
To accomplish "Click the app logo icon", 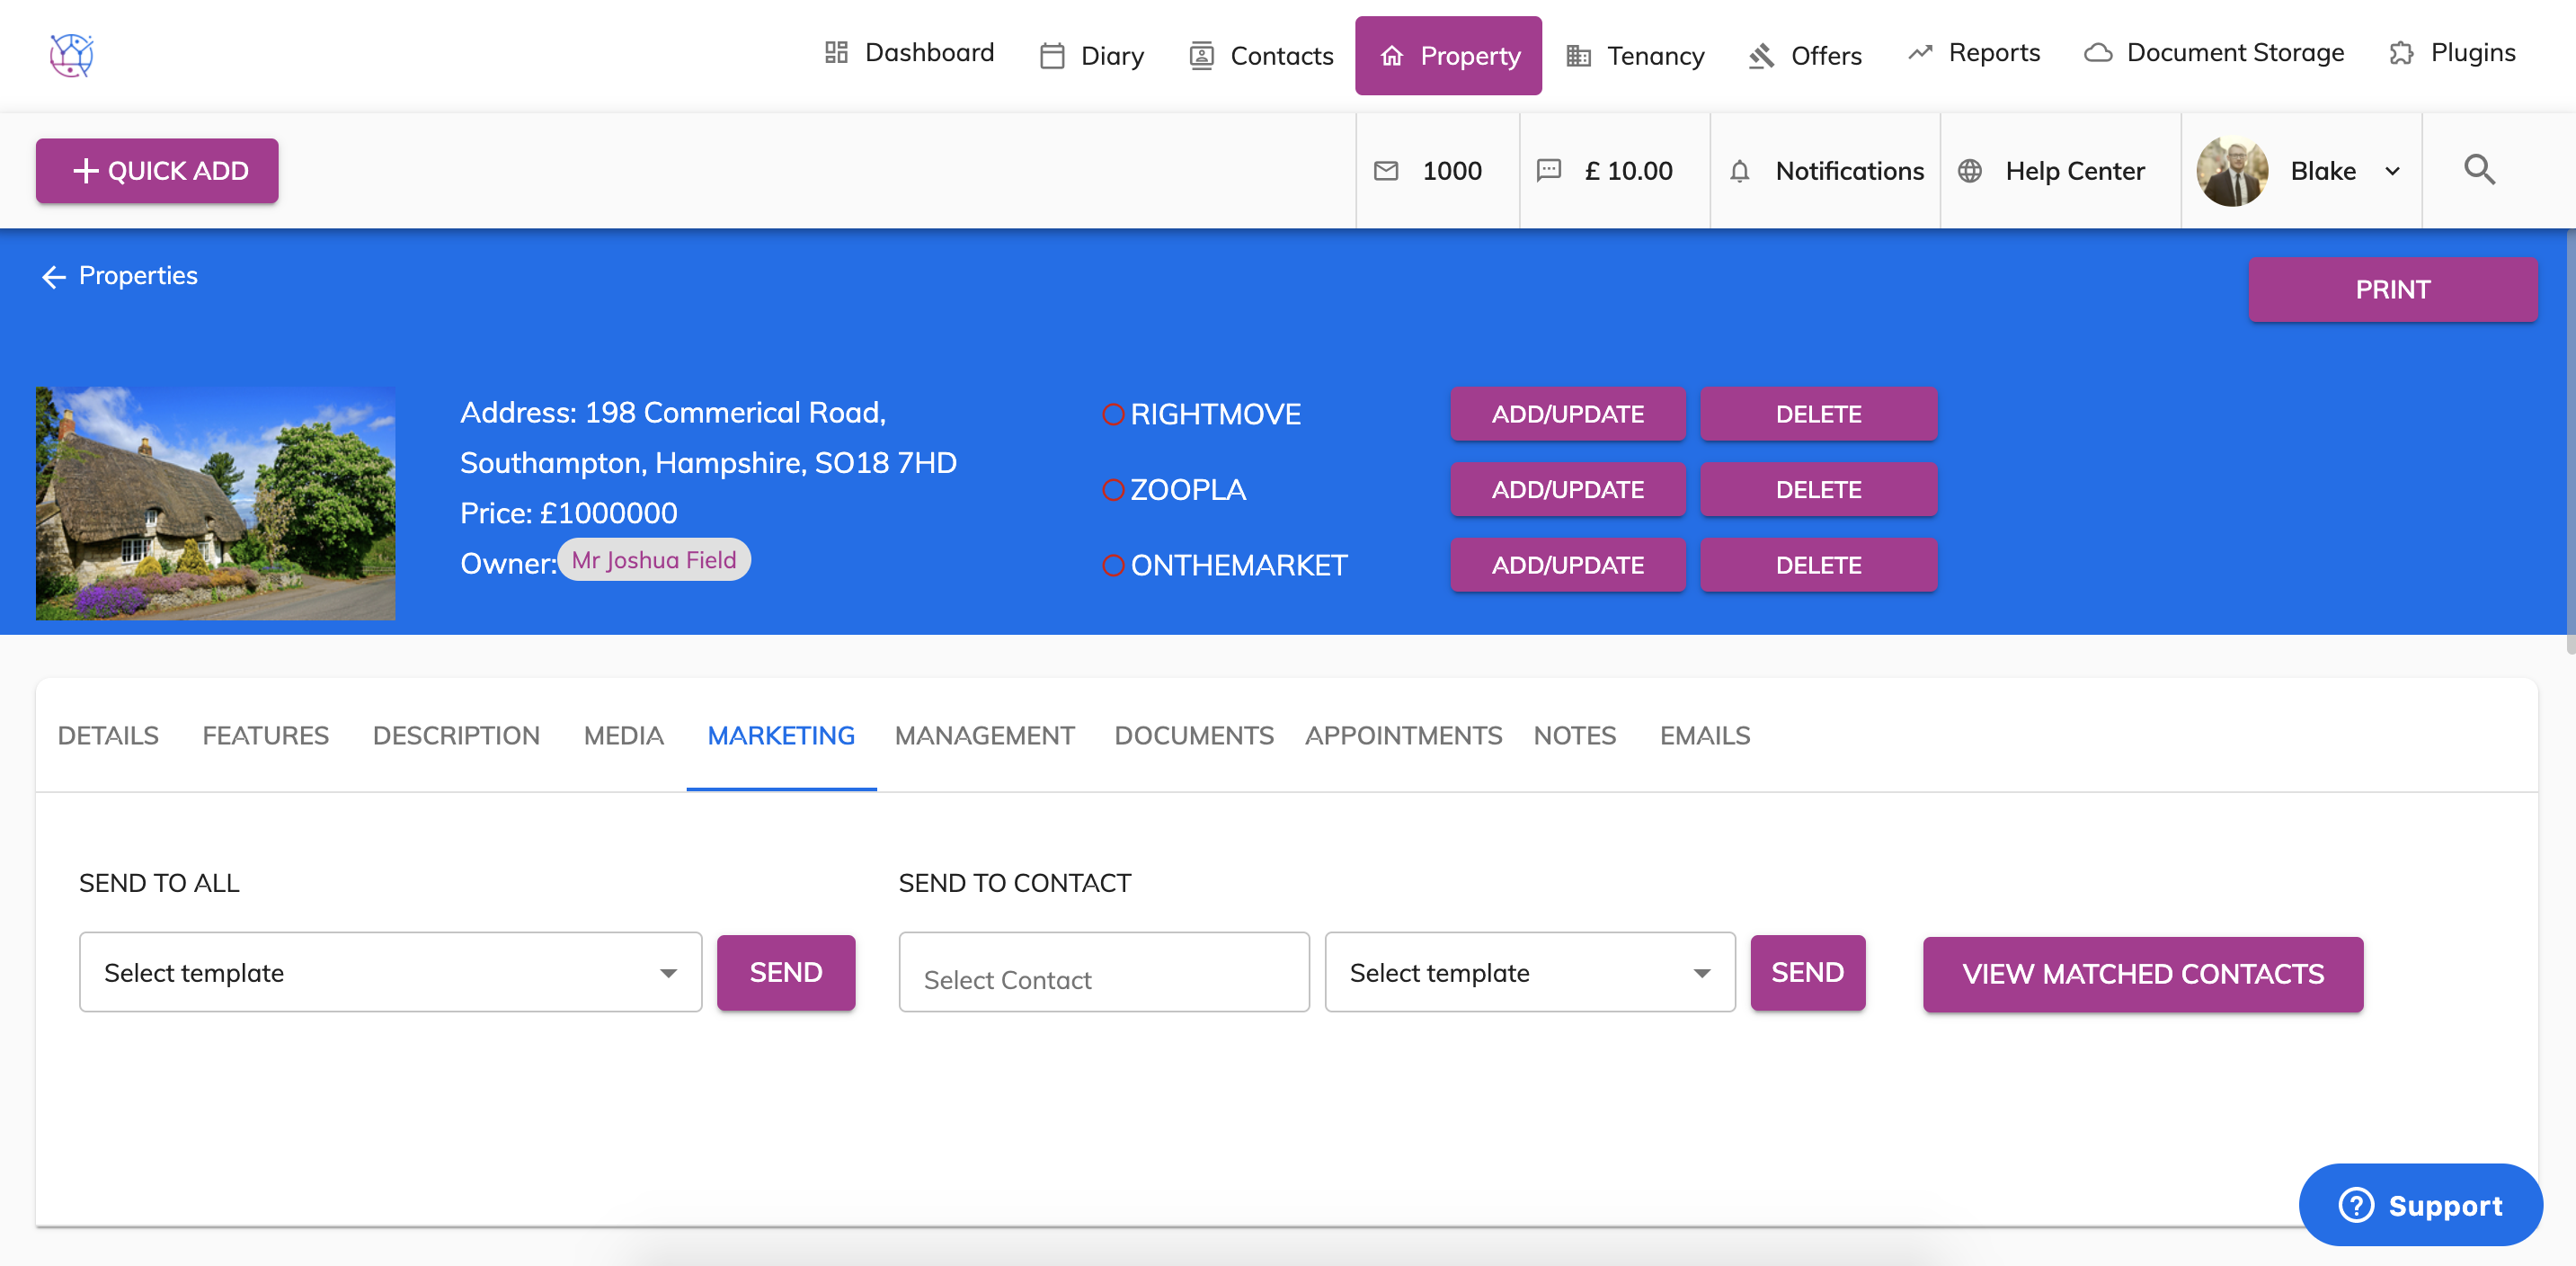I will 71,55.
